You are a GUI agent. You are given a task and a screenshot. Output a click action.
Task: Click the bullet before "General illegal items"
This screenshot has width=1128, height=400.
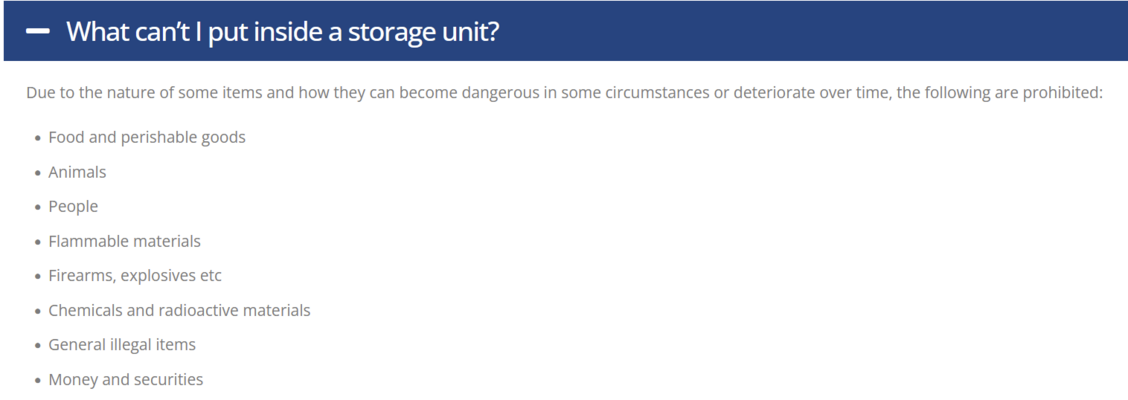click(x=37, y=346)
